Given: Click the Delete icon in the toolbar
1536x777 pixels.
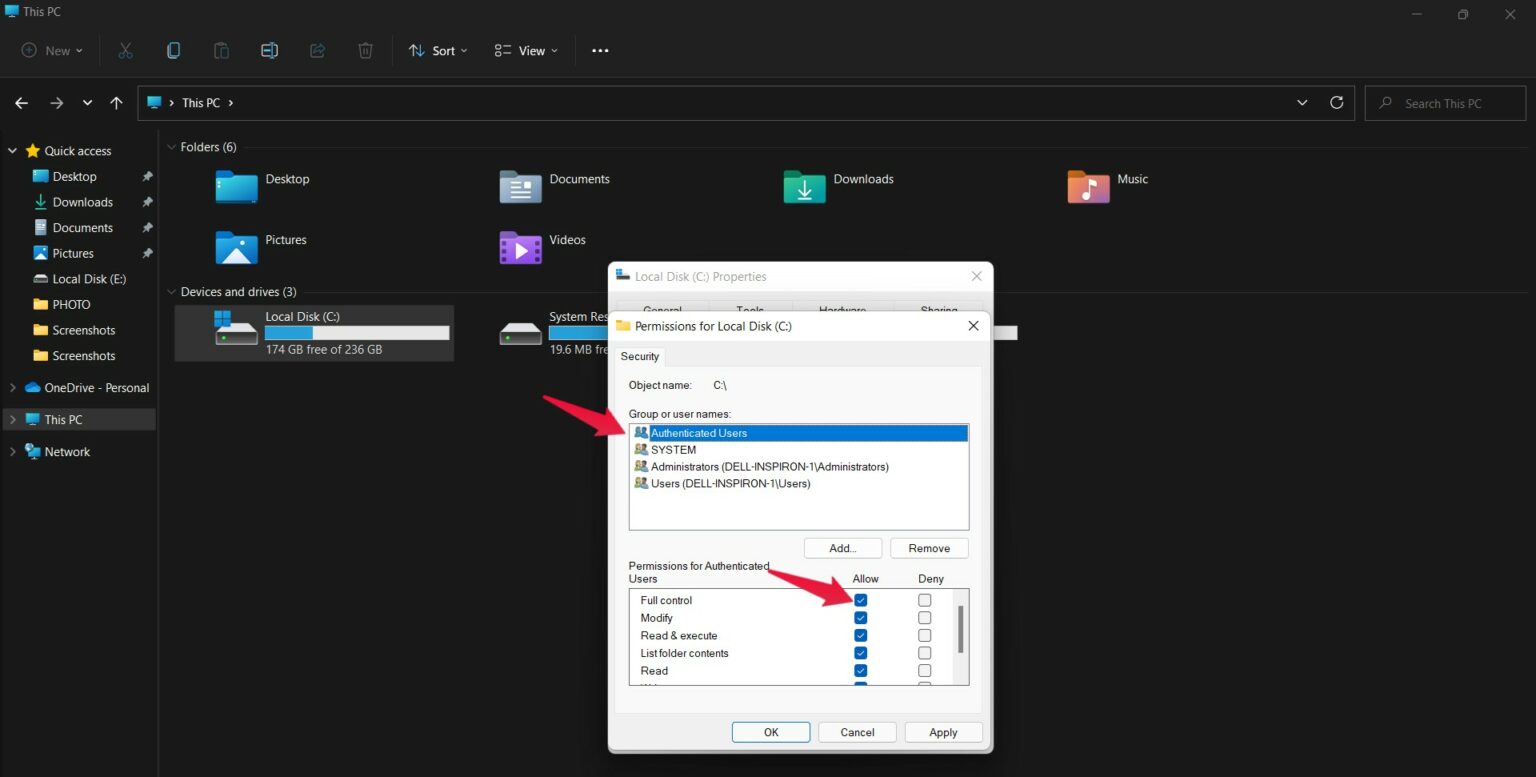Looking at the screenshot, I should (365, 50).
